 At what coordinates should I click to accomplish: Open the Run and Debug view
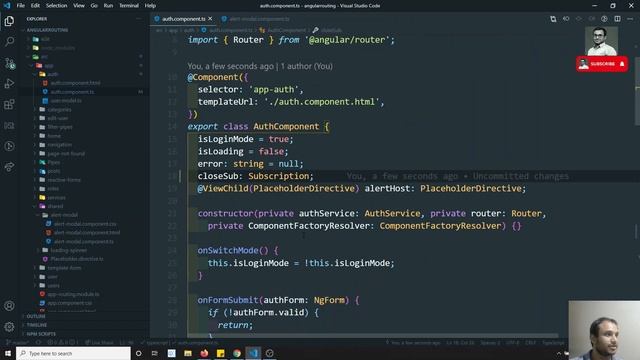[x=9, y=84]
